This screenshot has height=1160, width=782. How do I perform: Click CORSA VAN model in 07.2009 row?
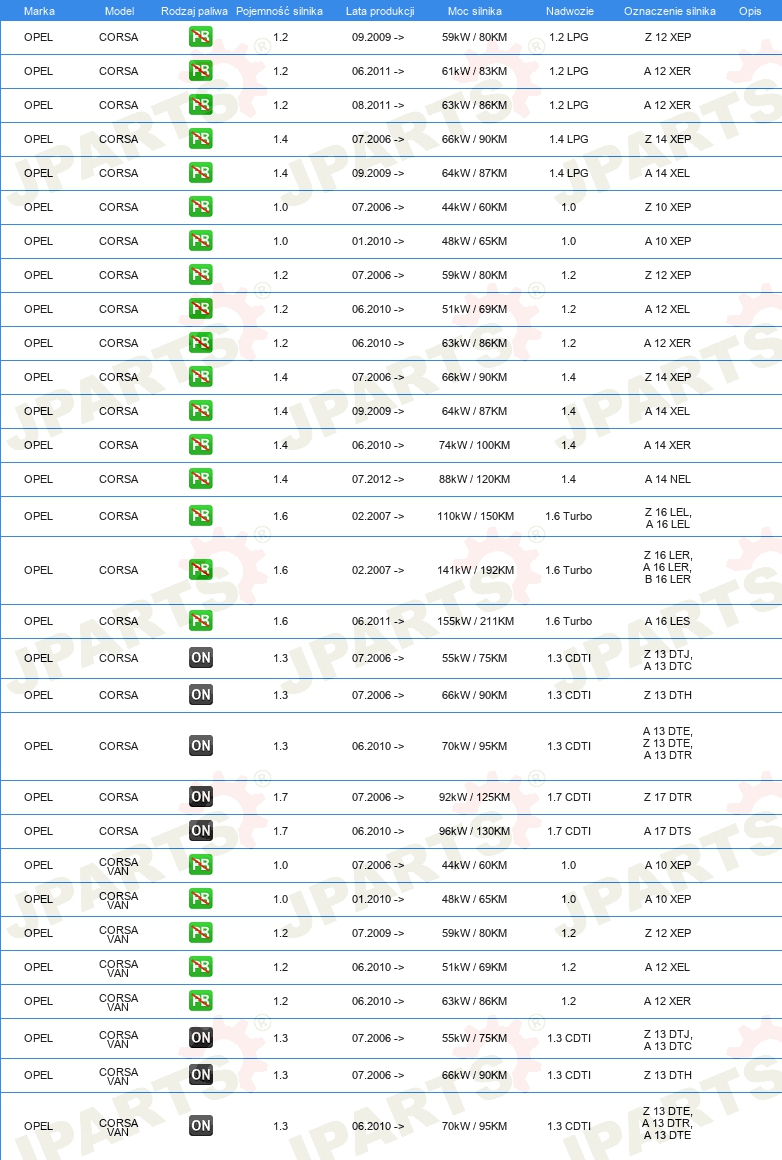(x=118, y=934)
